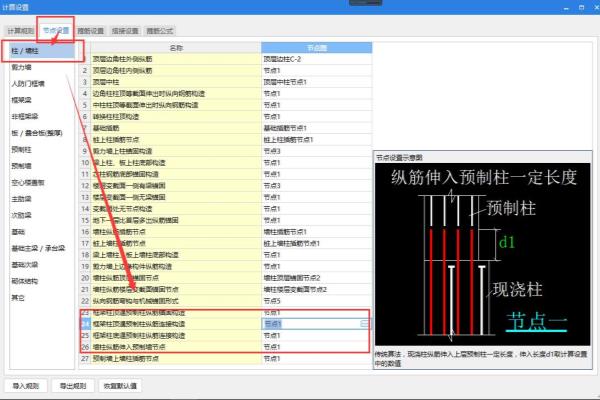Choose 人防门框墙 in the component list
Image resolution: width=600 pixels, height=400 pixels.
click(28, 83)
